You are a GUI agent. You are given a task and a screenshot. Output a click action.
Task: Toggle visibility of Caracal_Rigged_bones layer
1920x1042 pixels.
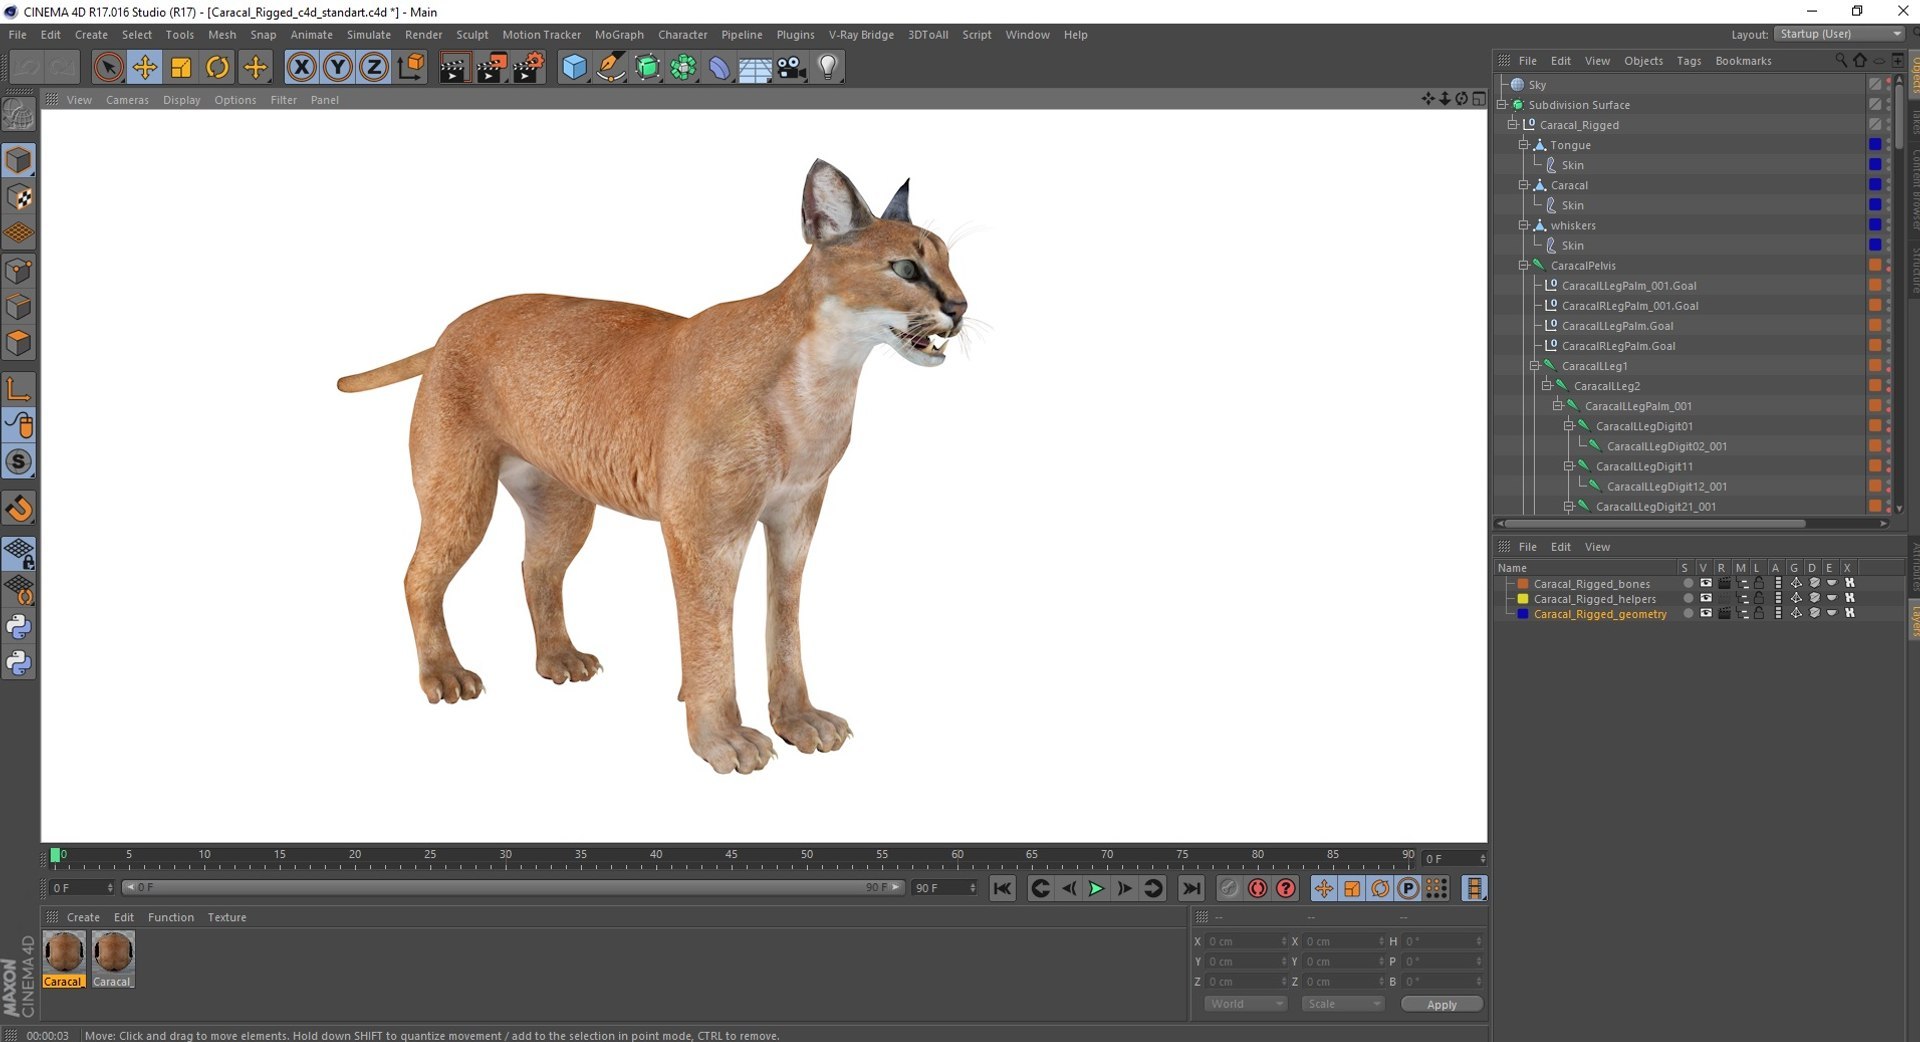pos(1706,583)
